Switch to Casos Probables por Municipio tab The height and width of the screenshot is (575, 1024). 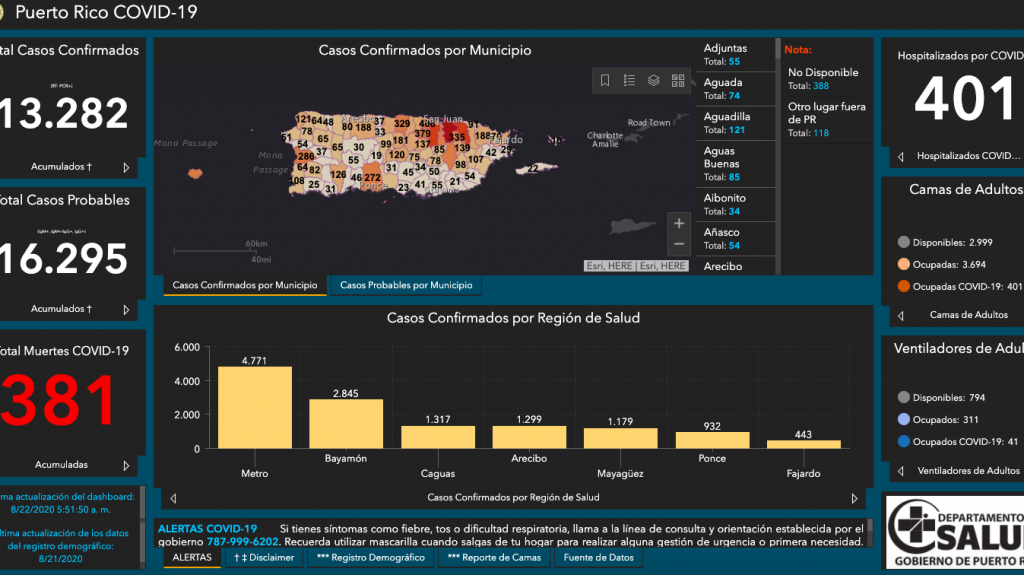(x=406, y=286)
